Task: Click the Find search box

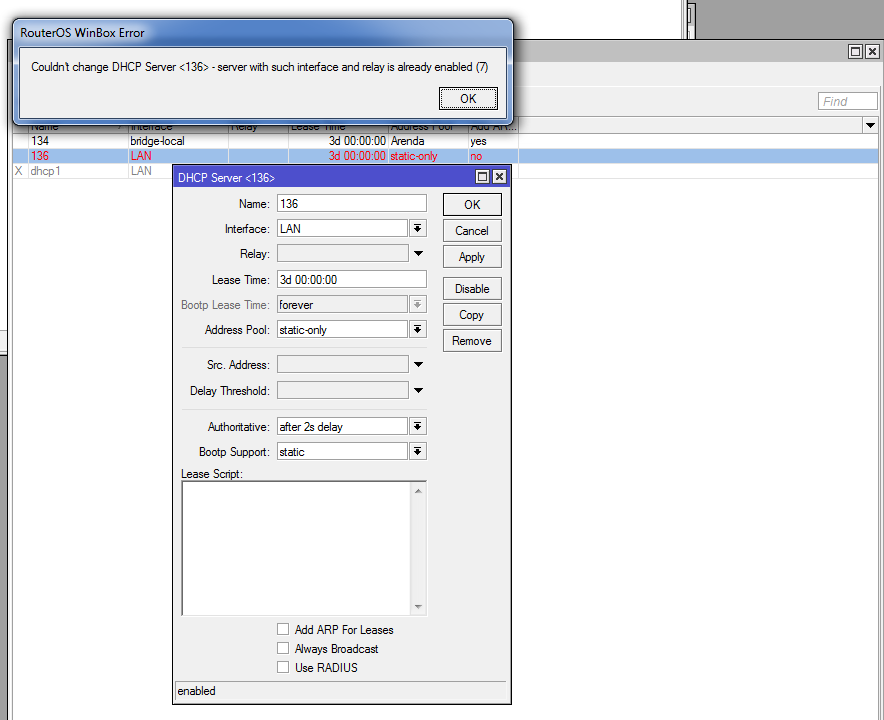Action: (x=847, y=101)
